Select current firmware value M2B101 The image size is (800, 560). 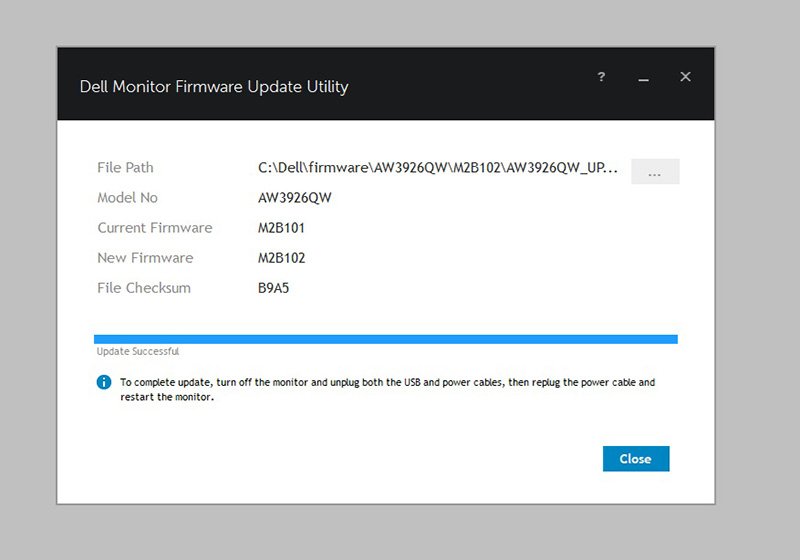[x=281, y=228]
